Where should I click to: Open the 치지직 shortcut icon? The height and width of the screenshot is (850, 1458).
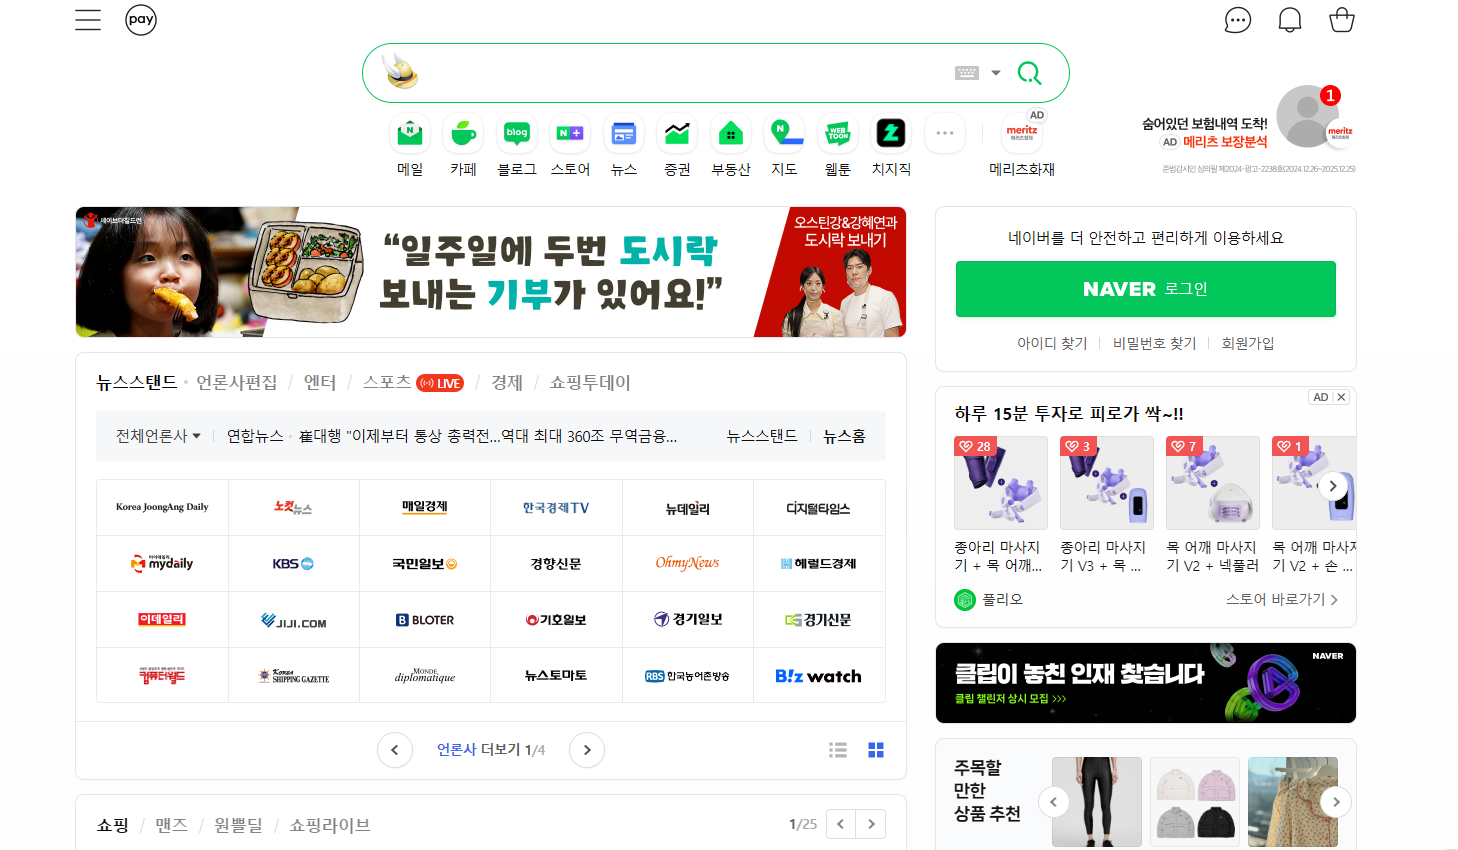coord(891,145)
